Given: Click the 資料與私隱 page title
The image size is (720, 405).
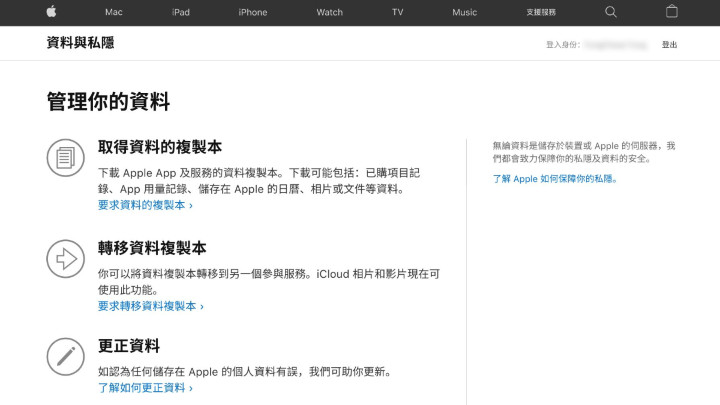Looking at the screenshot, I should point(80,43).
